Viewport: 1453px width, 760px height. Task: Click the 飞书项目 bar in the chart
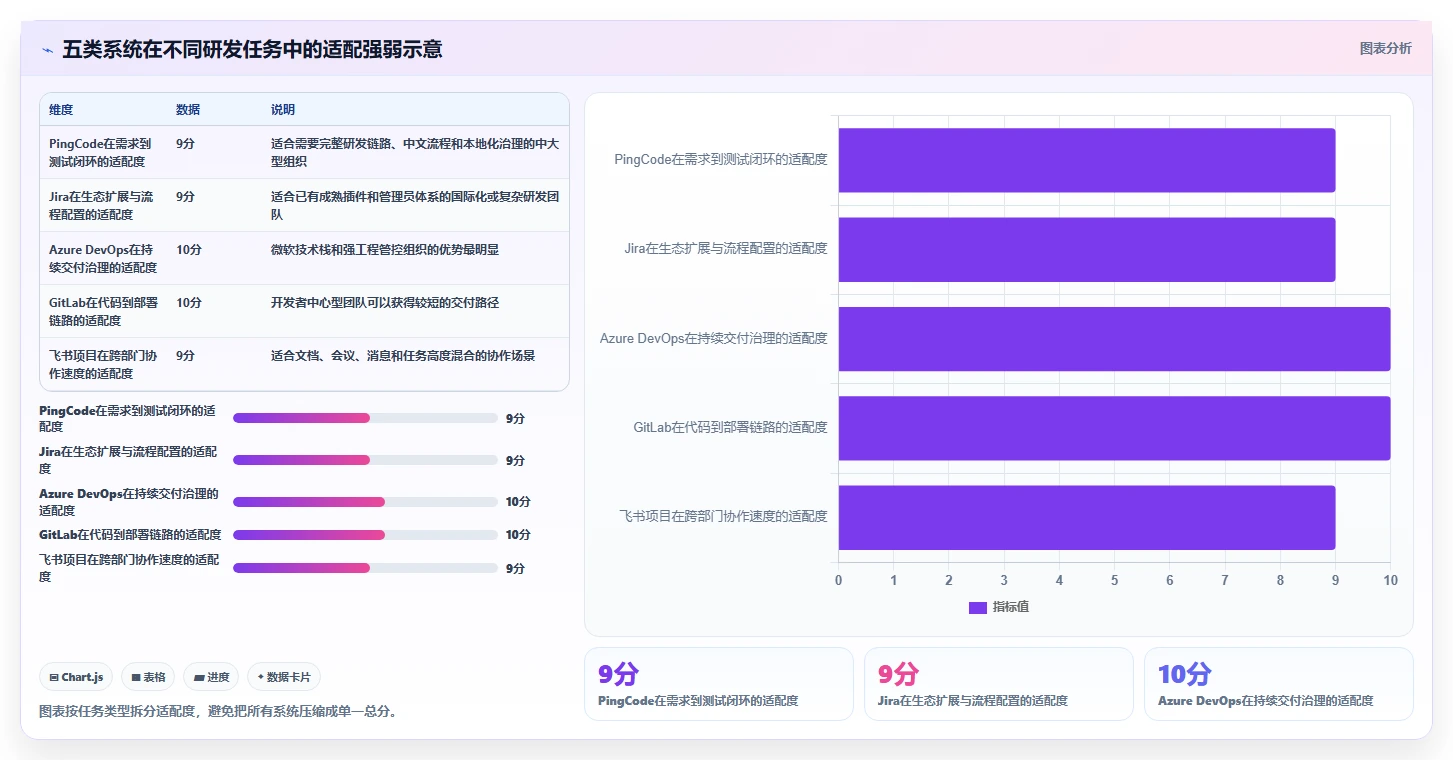pos(1087,516)
